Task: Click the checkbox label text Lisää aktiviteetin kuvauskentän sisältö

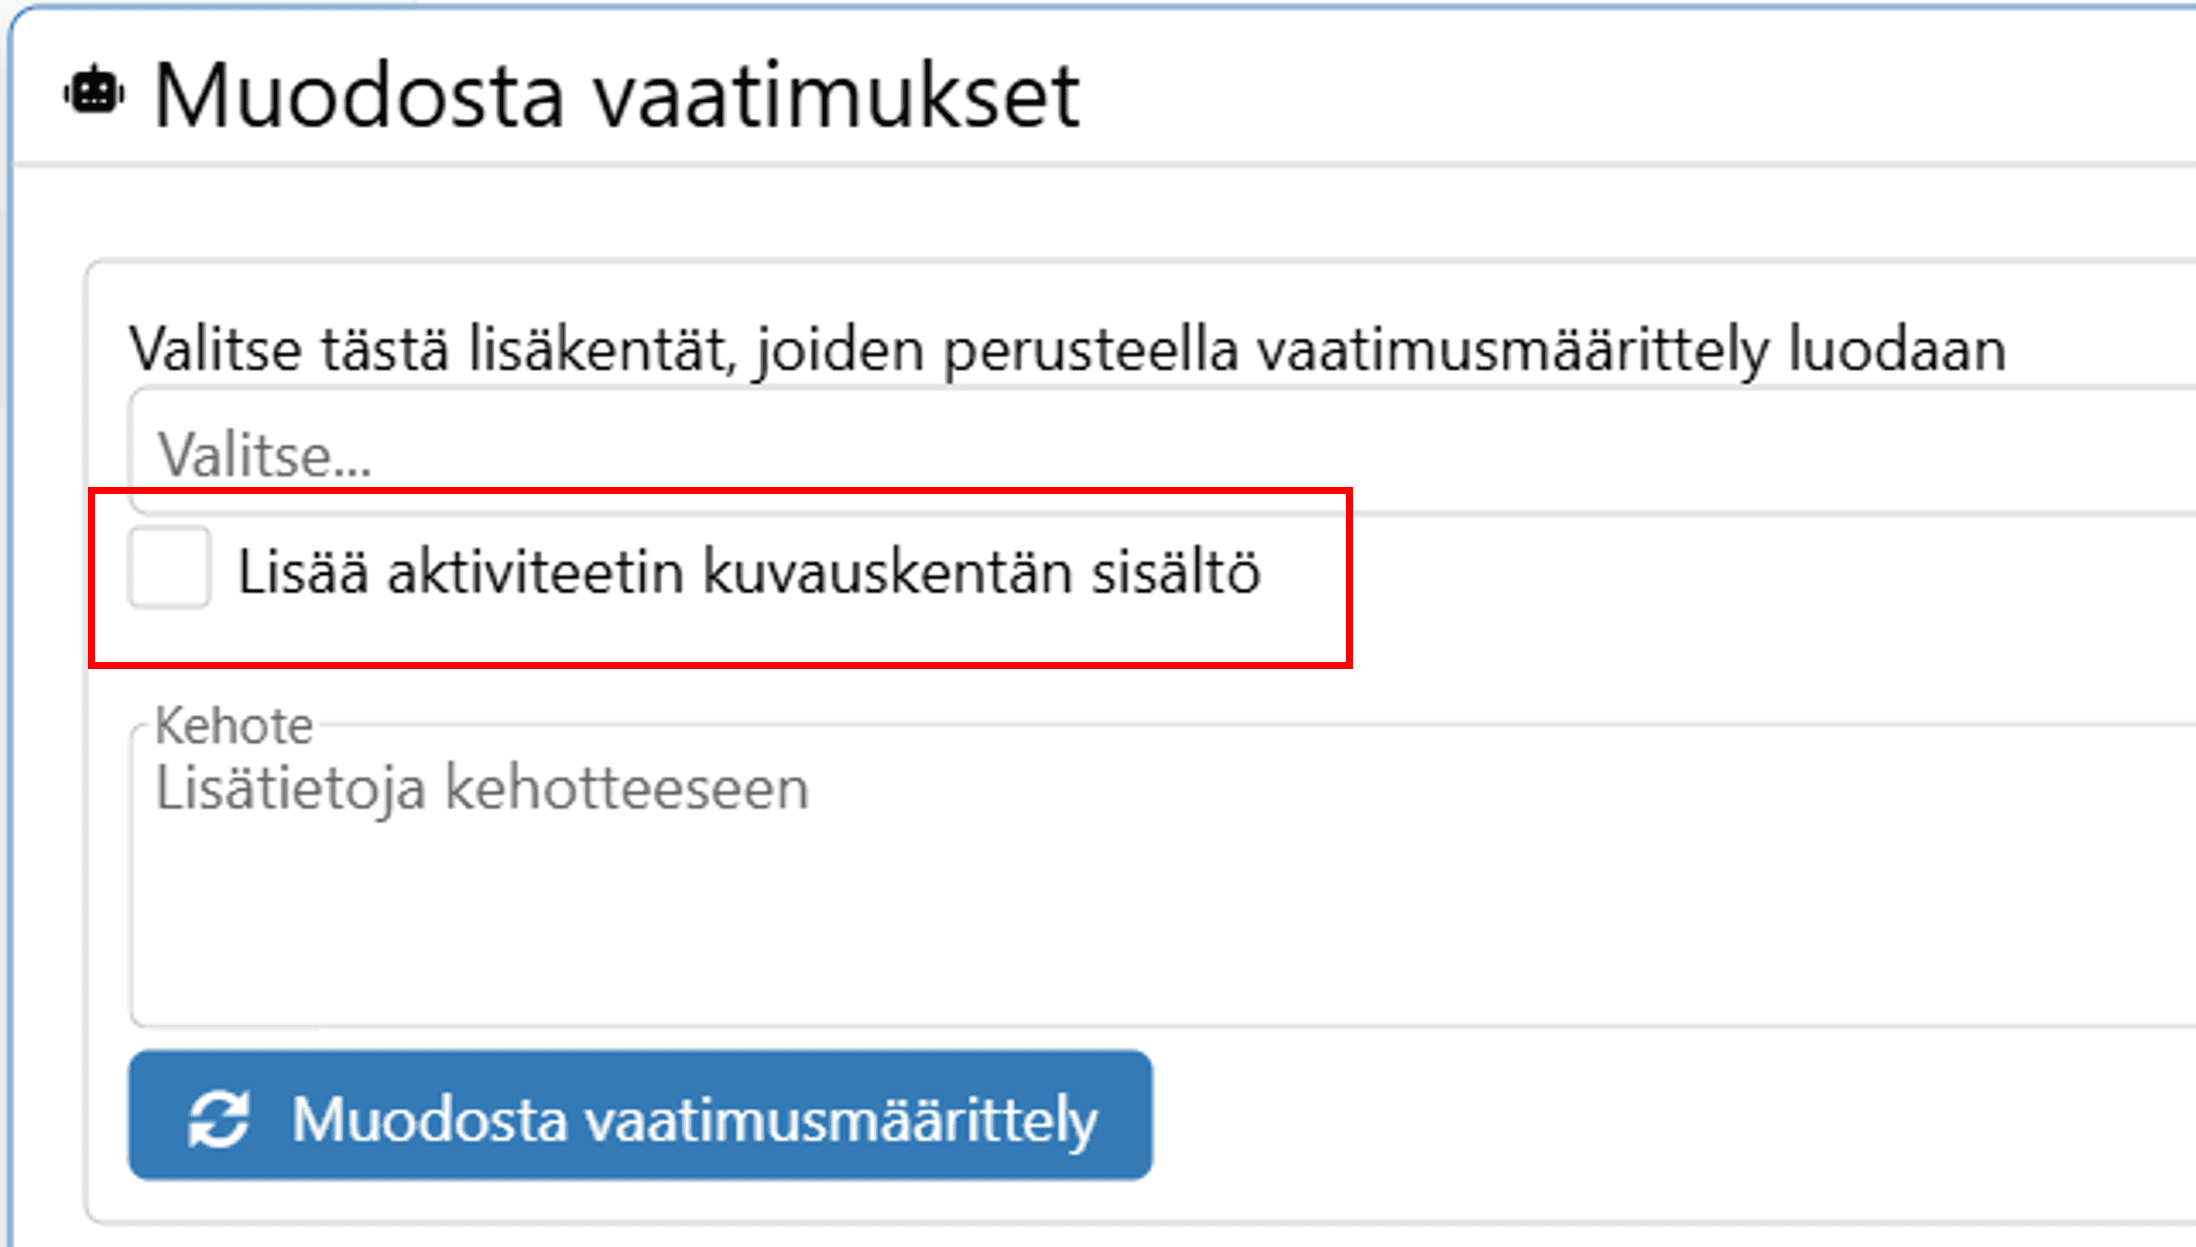Action: pos(748,572)
